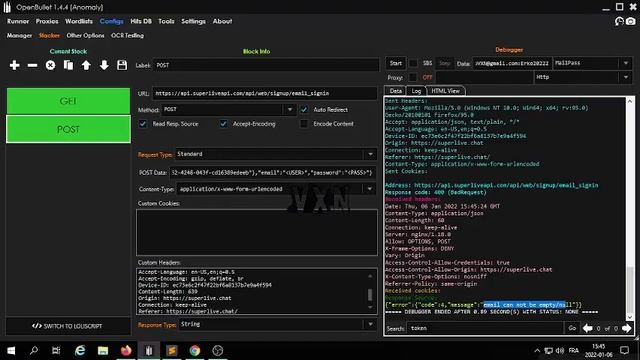This screenshot has height=360, width=640.
Task: Open Task View on the taskbar
Action: pyautogui.click(x=56, y=351)
